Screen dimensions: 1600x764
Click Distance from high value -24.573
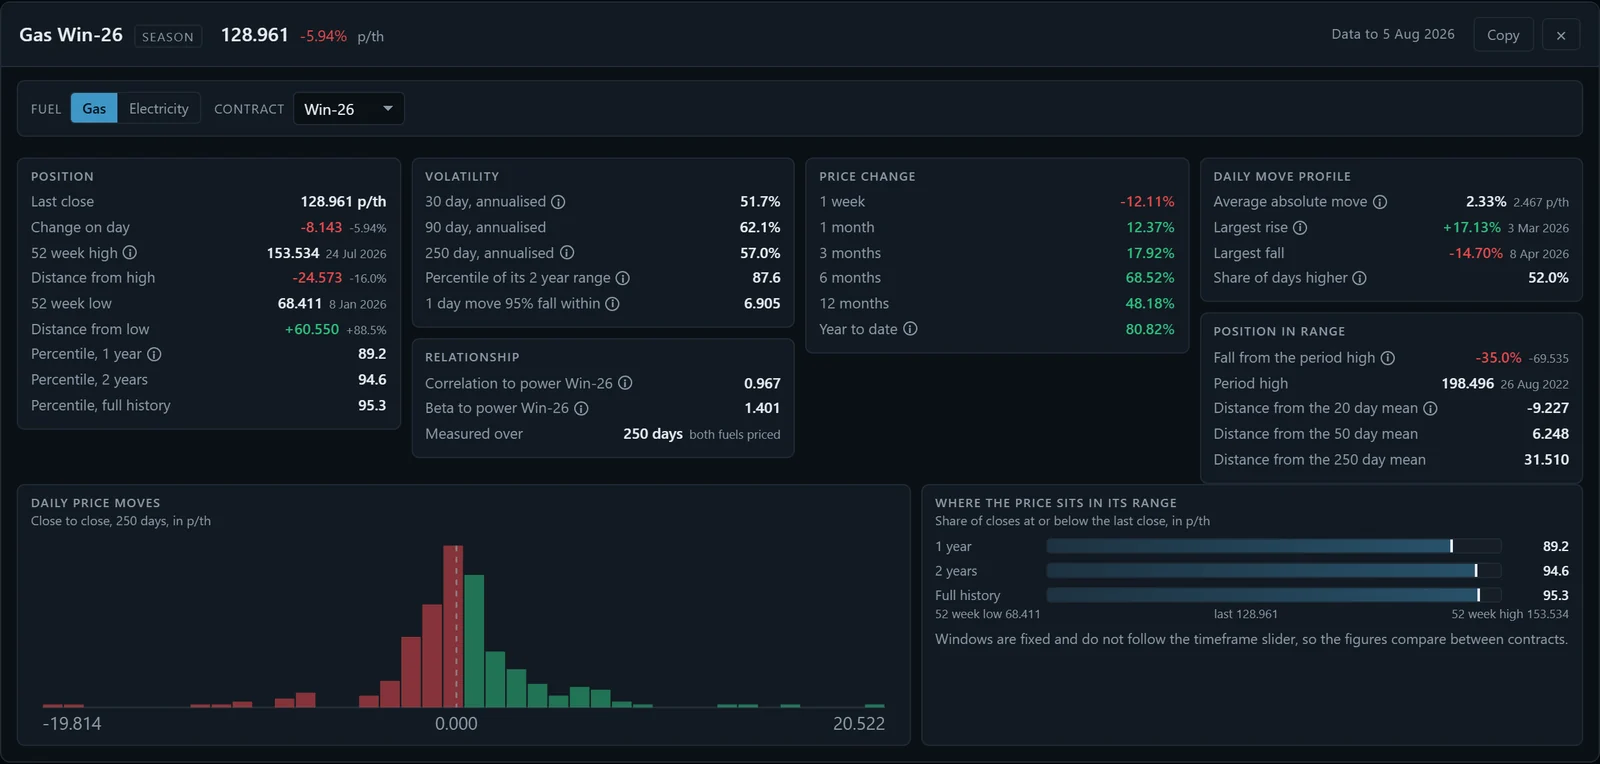[x=317, y=278]
